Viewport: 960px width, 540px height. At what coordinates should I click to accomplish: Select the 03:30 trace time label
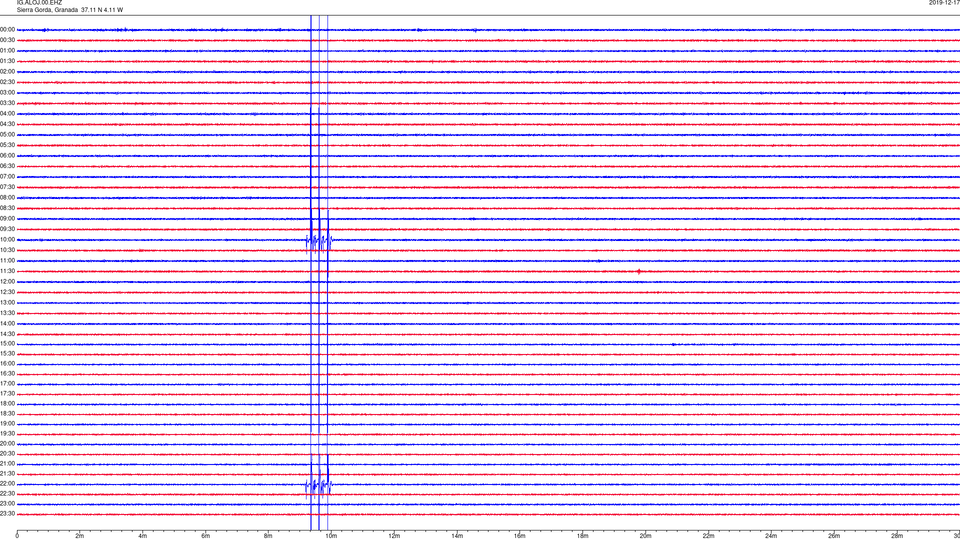[x=7, y=103]
